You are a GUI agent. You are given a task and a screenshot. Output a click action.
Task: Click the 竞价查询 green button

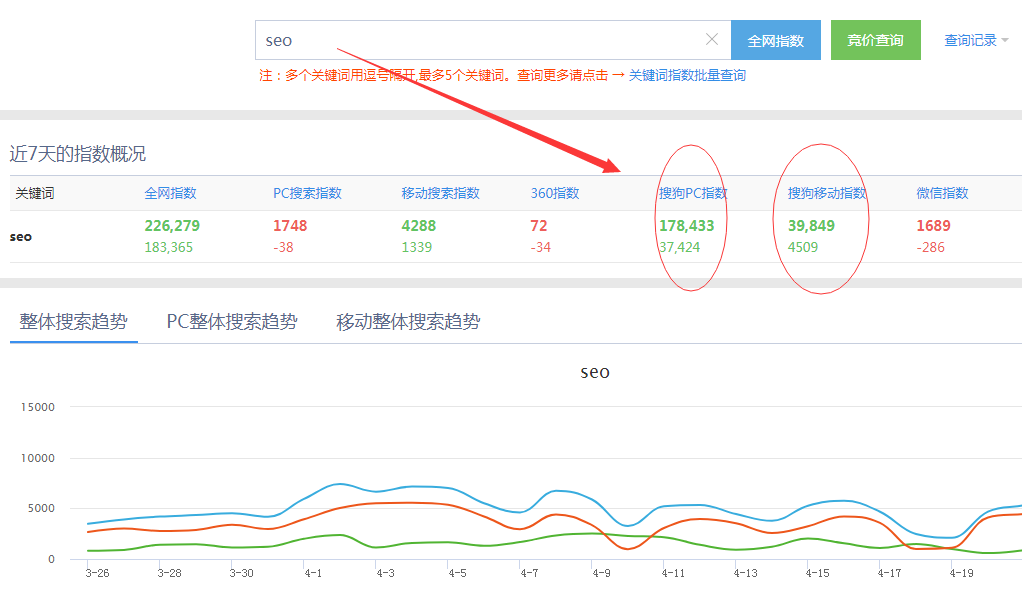tap(875, 40)
